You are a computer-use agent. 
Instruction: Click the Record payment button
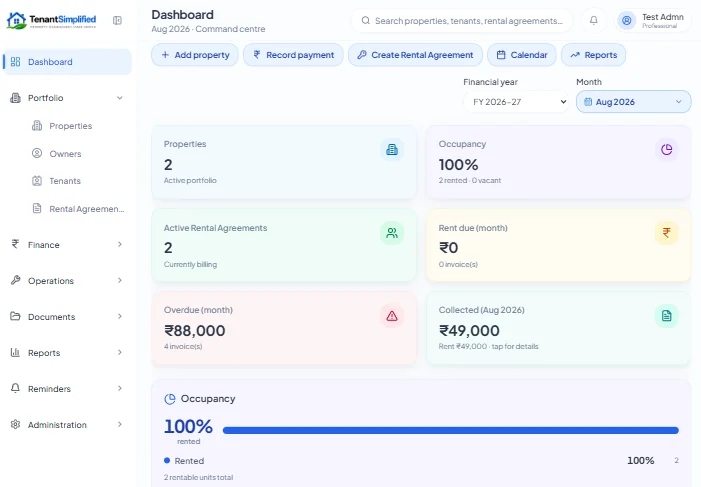pos(293,55)
